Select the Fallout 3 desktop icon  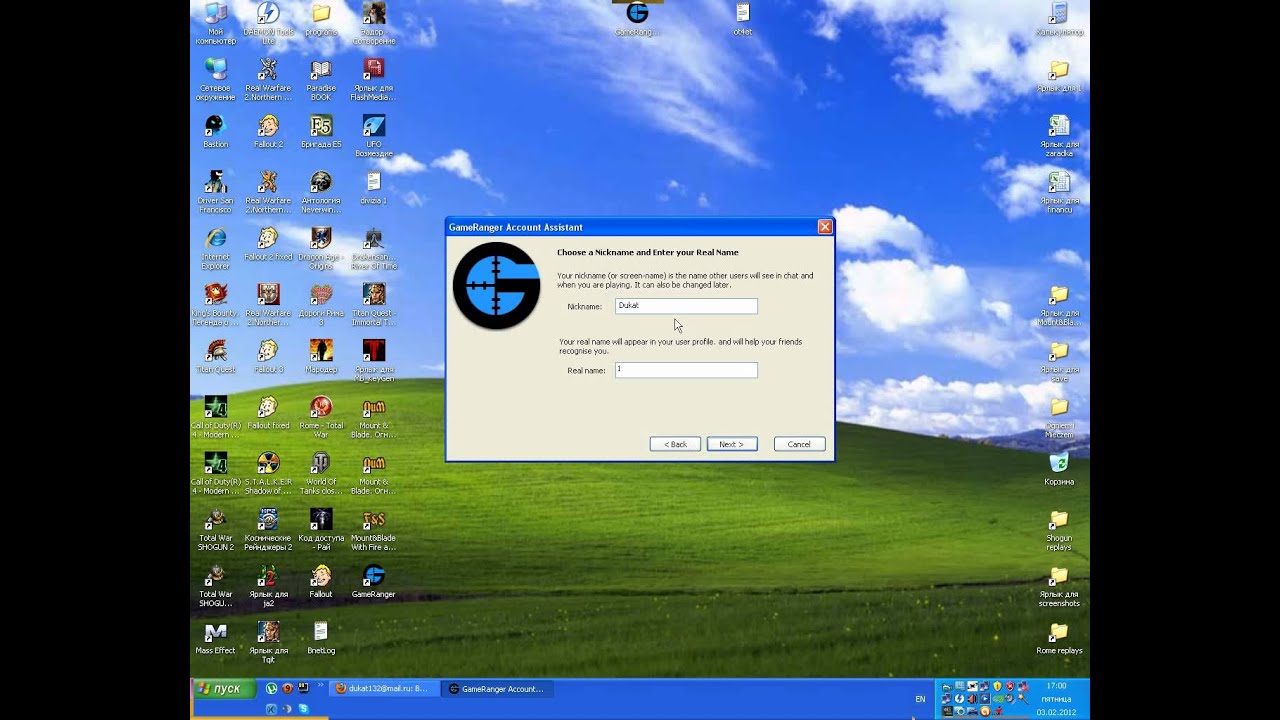point(268,357)
